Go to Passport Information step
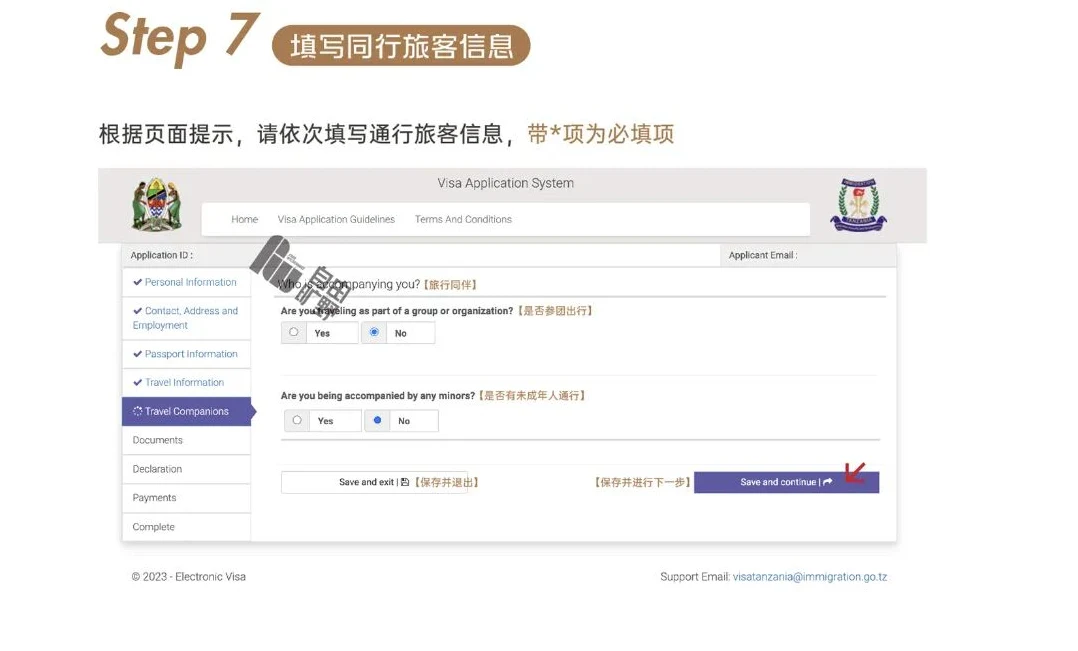Screen dimensions: 1078x651 pos(186,354)
